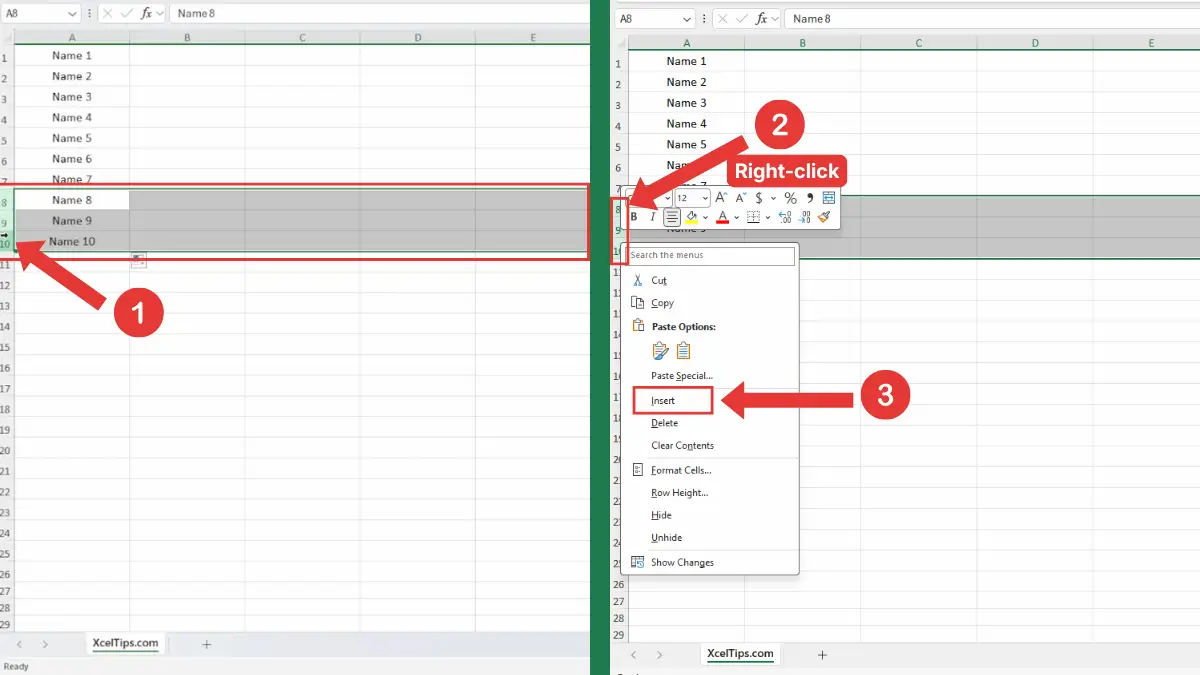This screenshot has height=675, width=1200.
Task: Apply Comma Style from mini toolbar
Action: (x=809, y=198)
